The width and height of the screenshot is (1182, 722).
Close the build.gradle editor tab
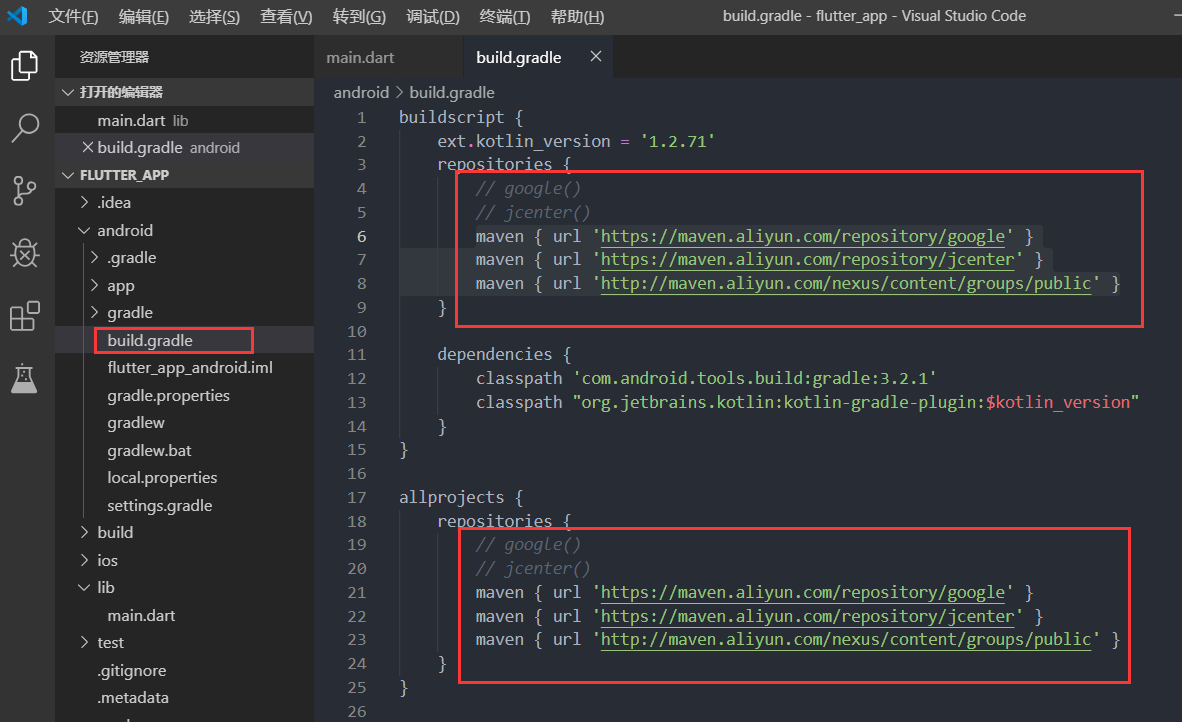(595, 57)
